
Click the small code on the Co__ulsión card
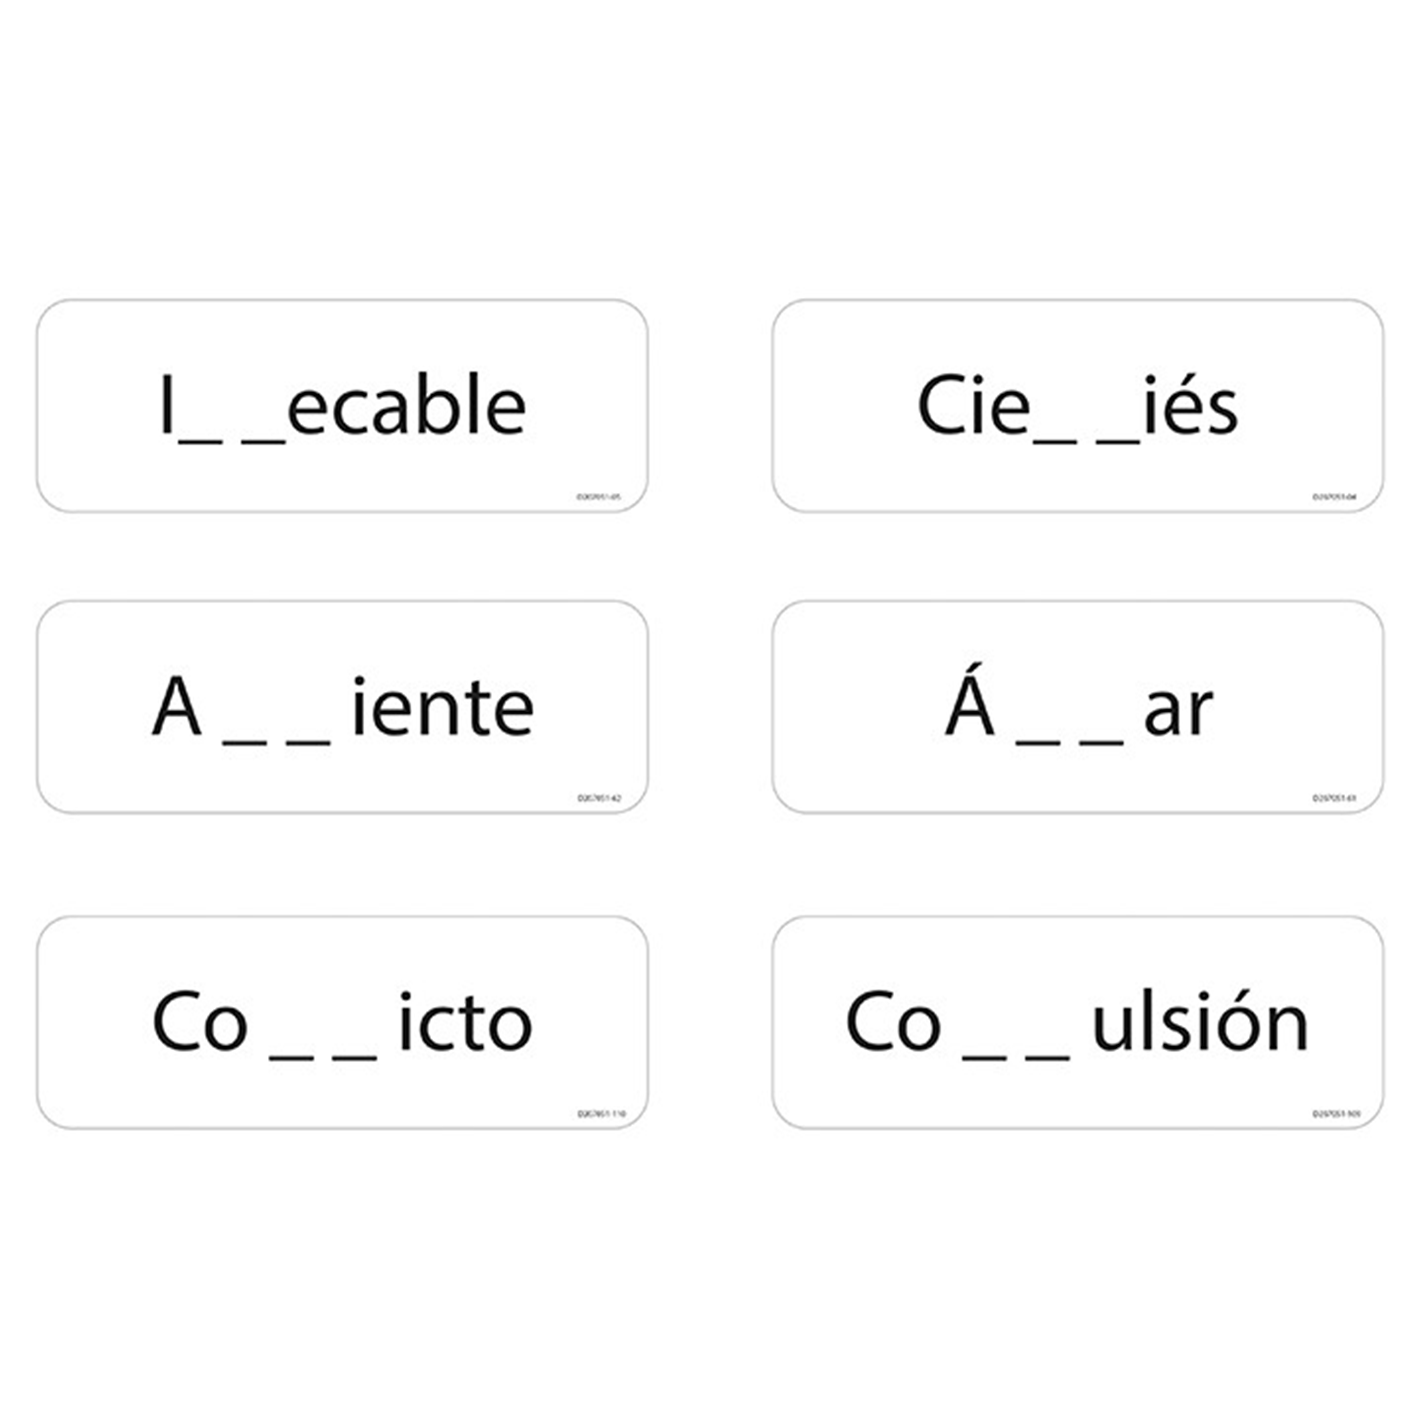point(1336,1113)
